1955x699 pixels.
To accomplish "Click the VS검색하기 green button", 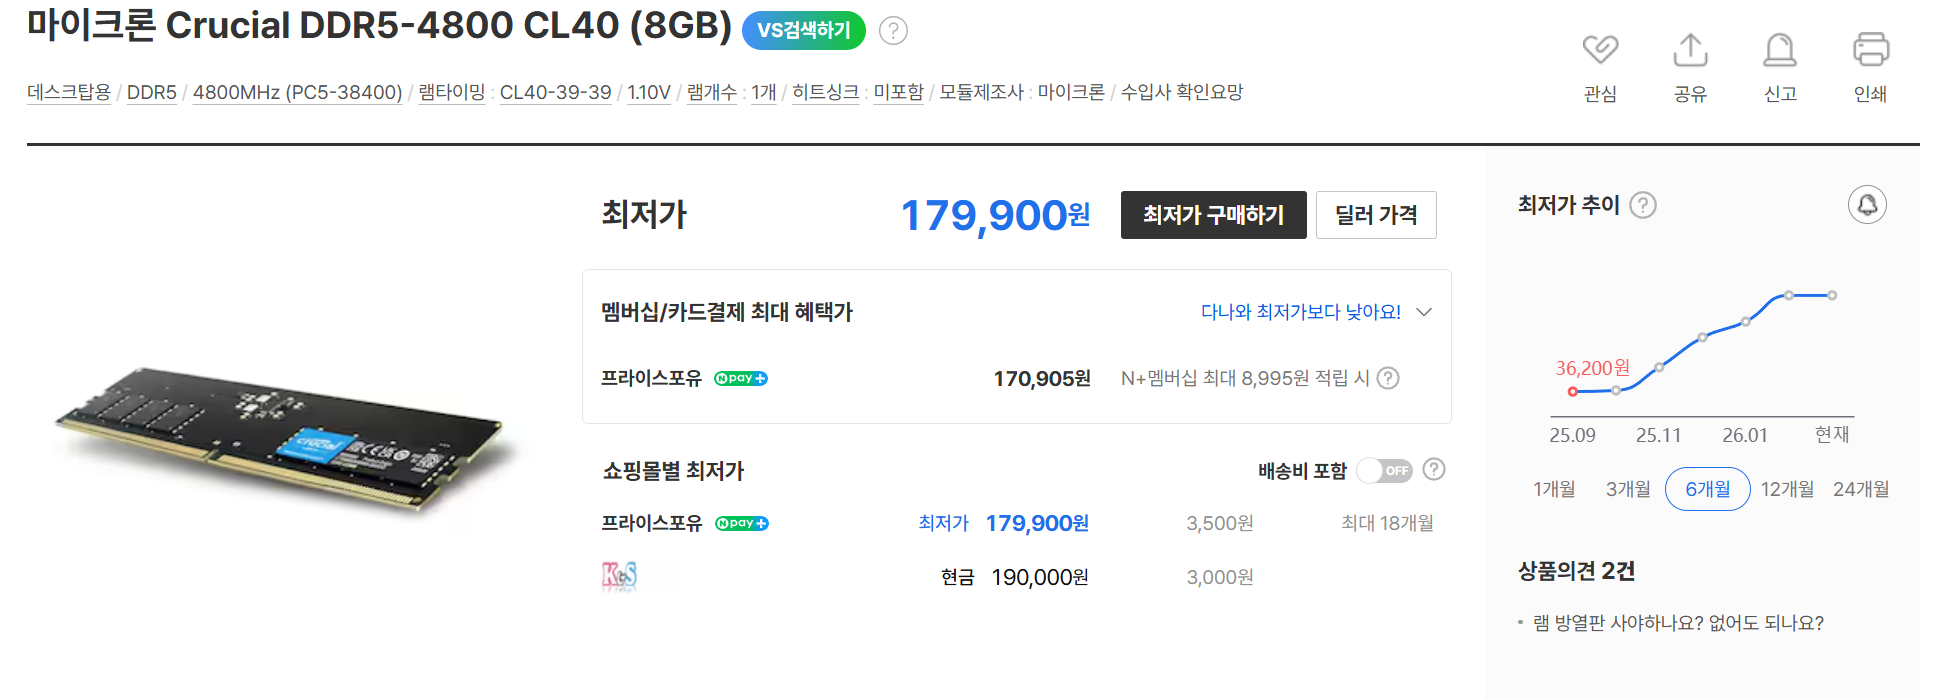I will tap(803, 31).
